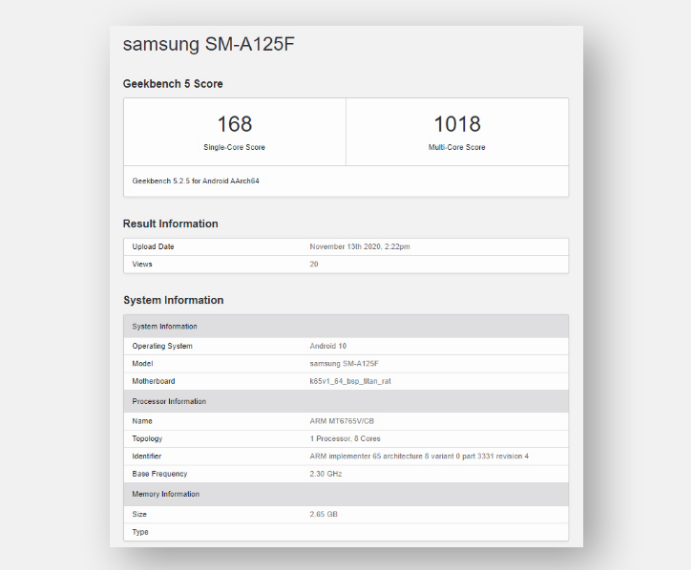Click the gray 'System Information' table header
691x570 pixels.
tap(346, 326)
